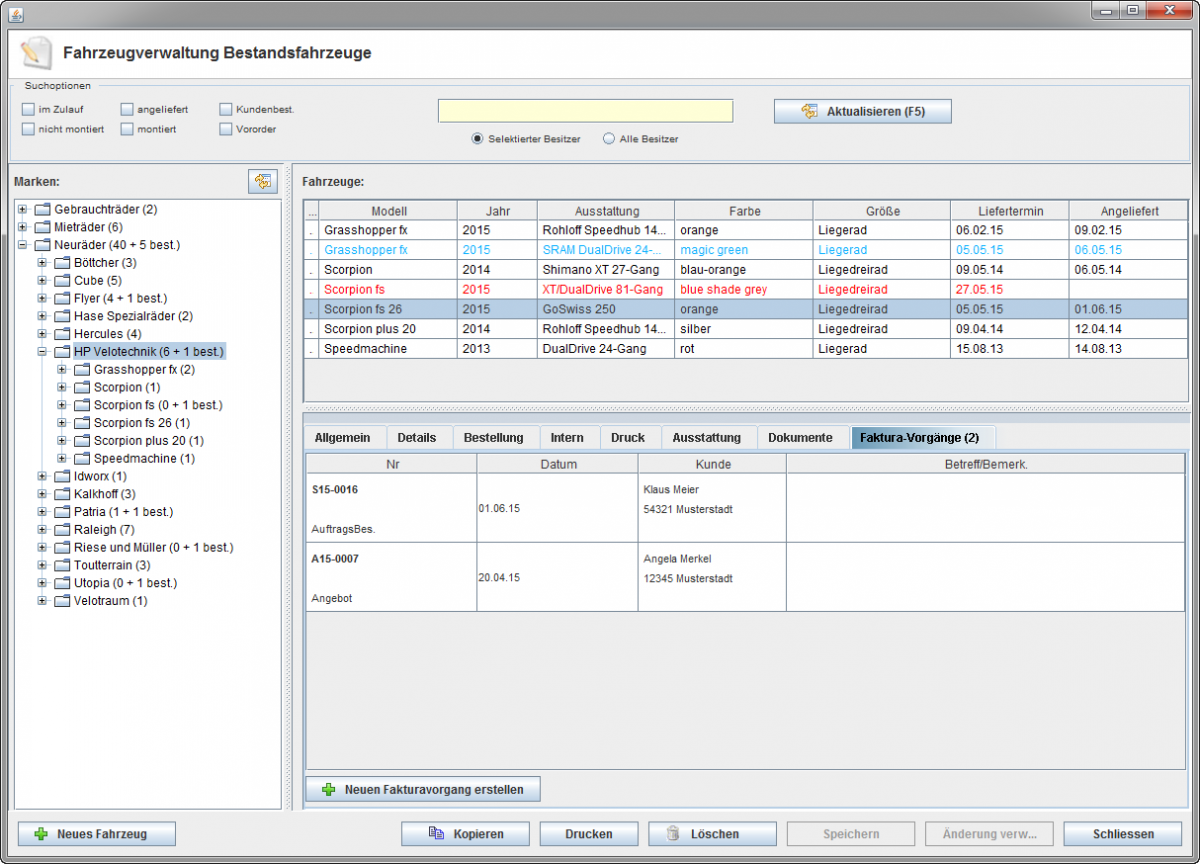Select the Hercules folder icon in the tree
1200x864 pixels.
pyautogui.click(x=61, y=334)
